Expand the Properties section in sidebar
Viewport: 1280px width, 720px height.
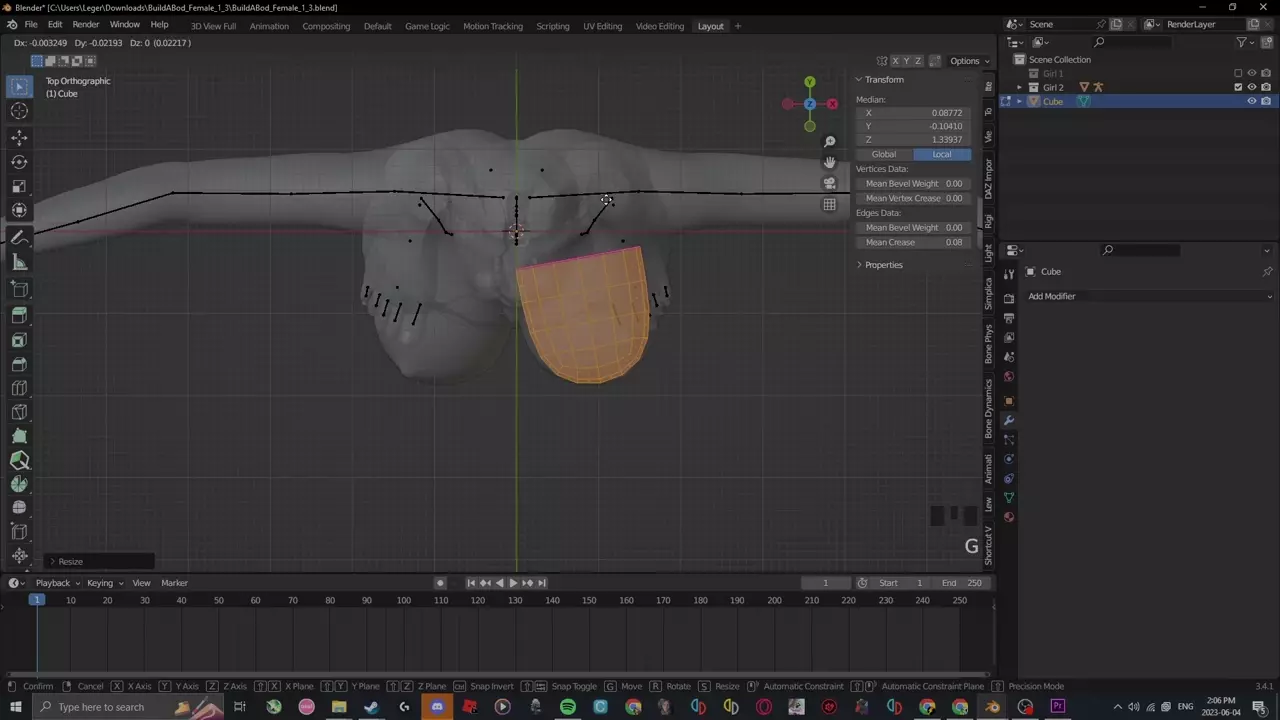[x=883, y=265]
